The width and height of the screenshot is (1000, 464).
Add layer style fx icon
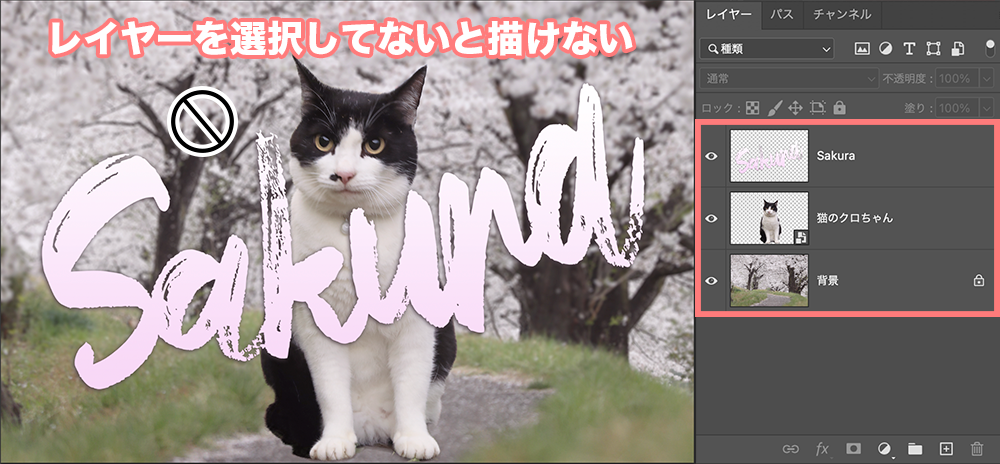click(822, 449)
